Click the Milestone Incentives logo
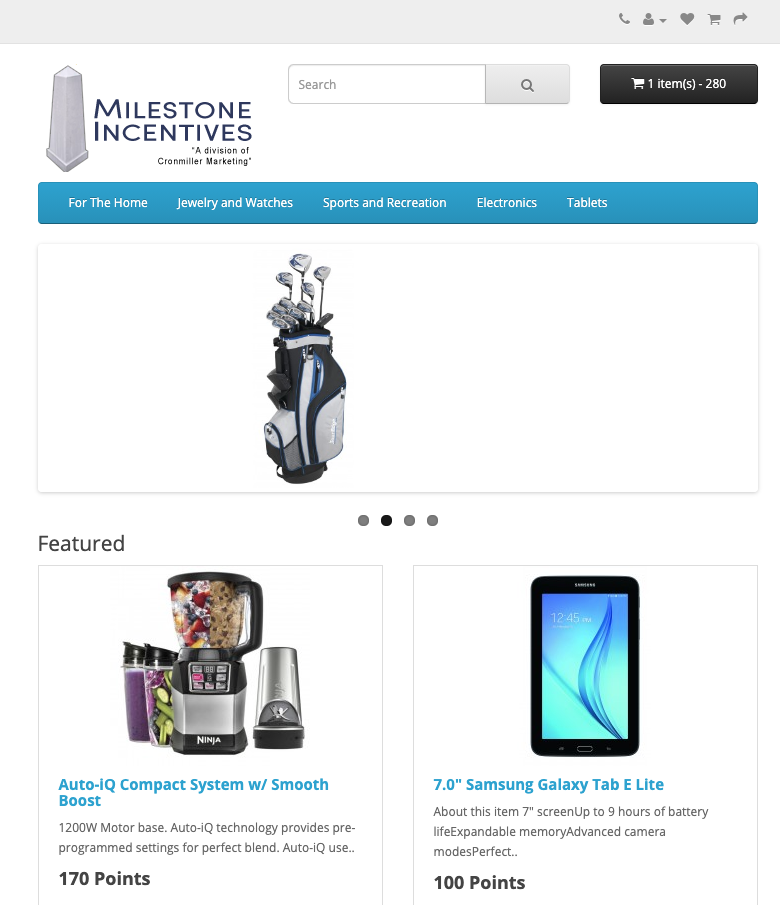This screenshot has height=905, width=780. pyautogui.click(x=149, y=118)
